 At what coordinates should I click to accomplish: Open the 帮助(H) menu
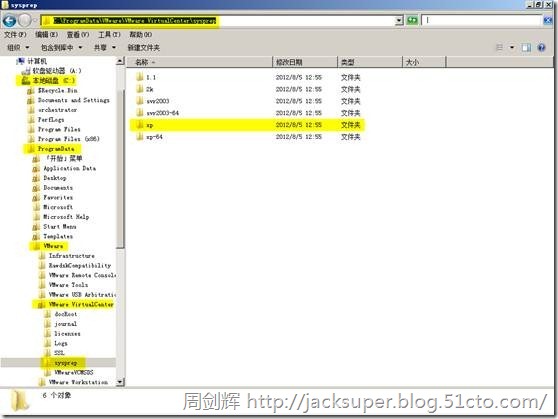click(x=141, y=35)
